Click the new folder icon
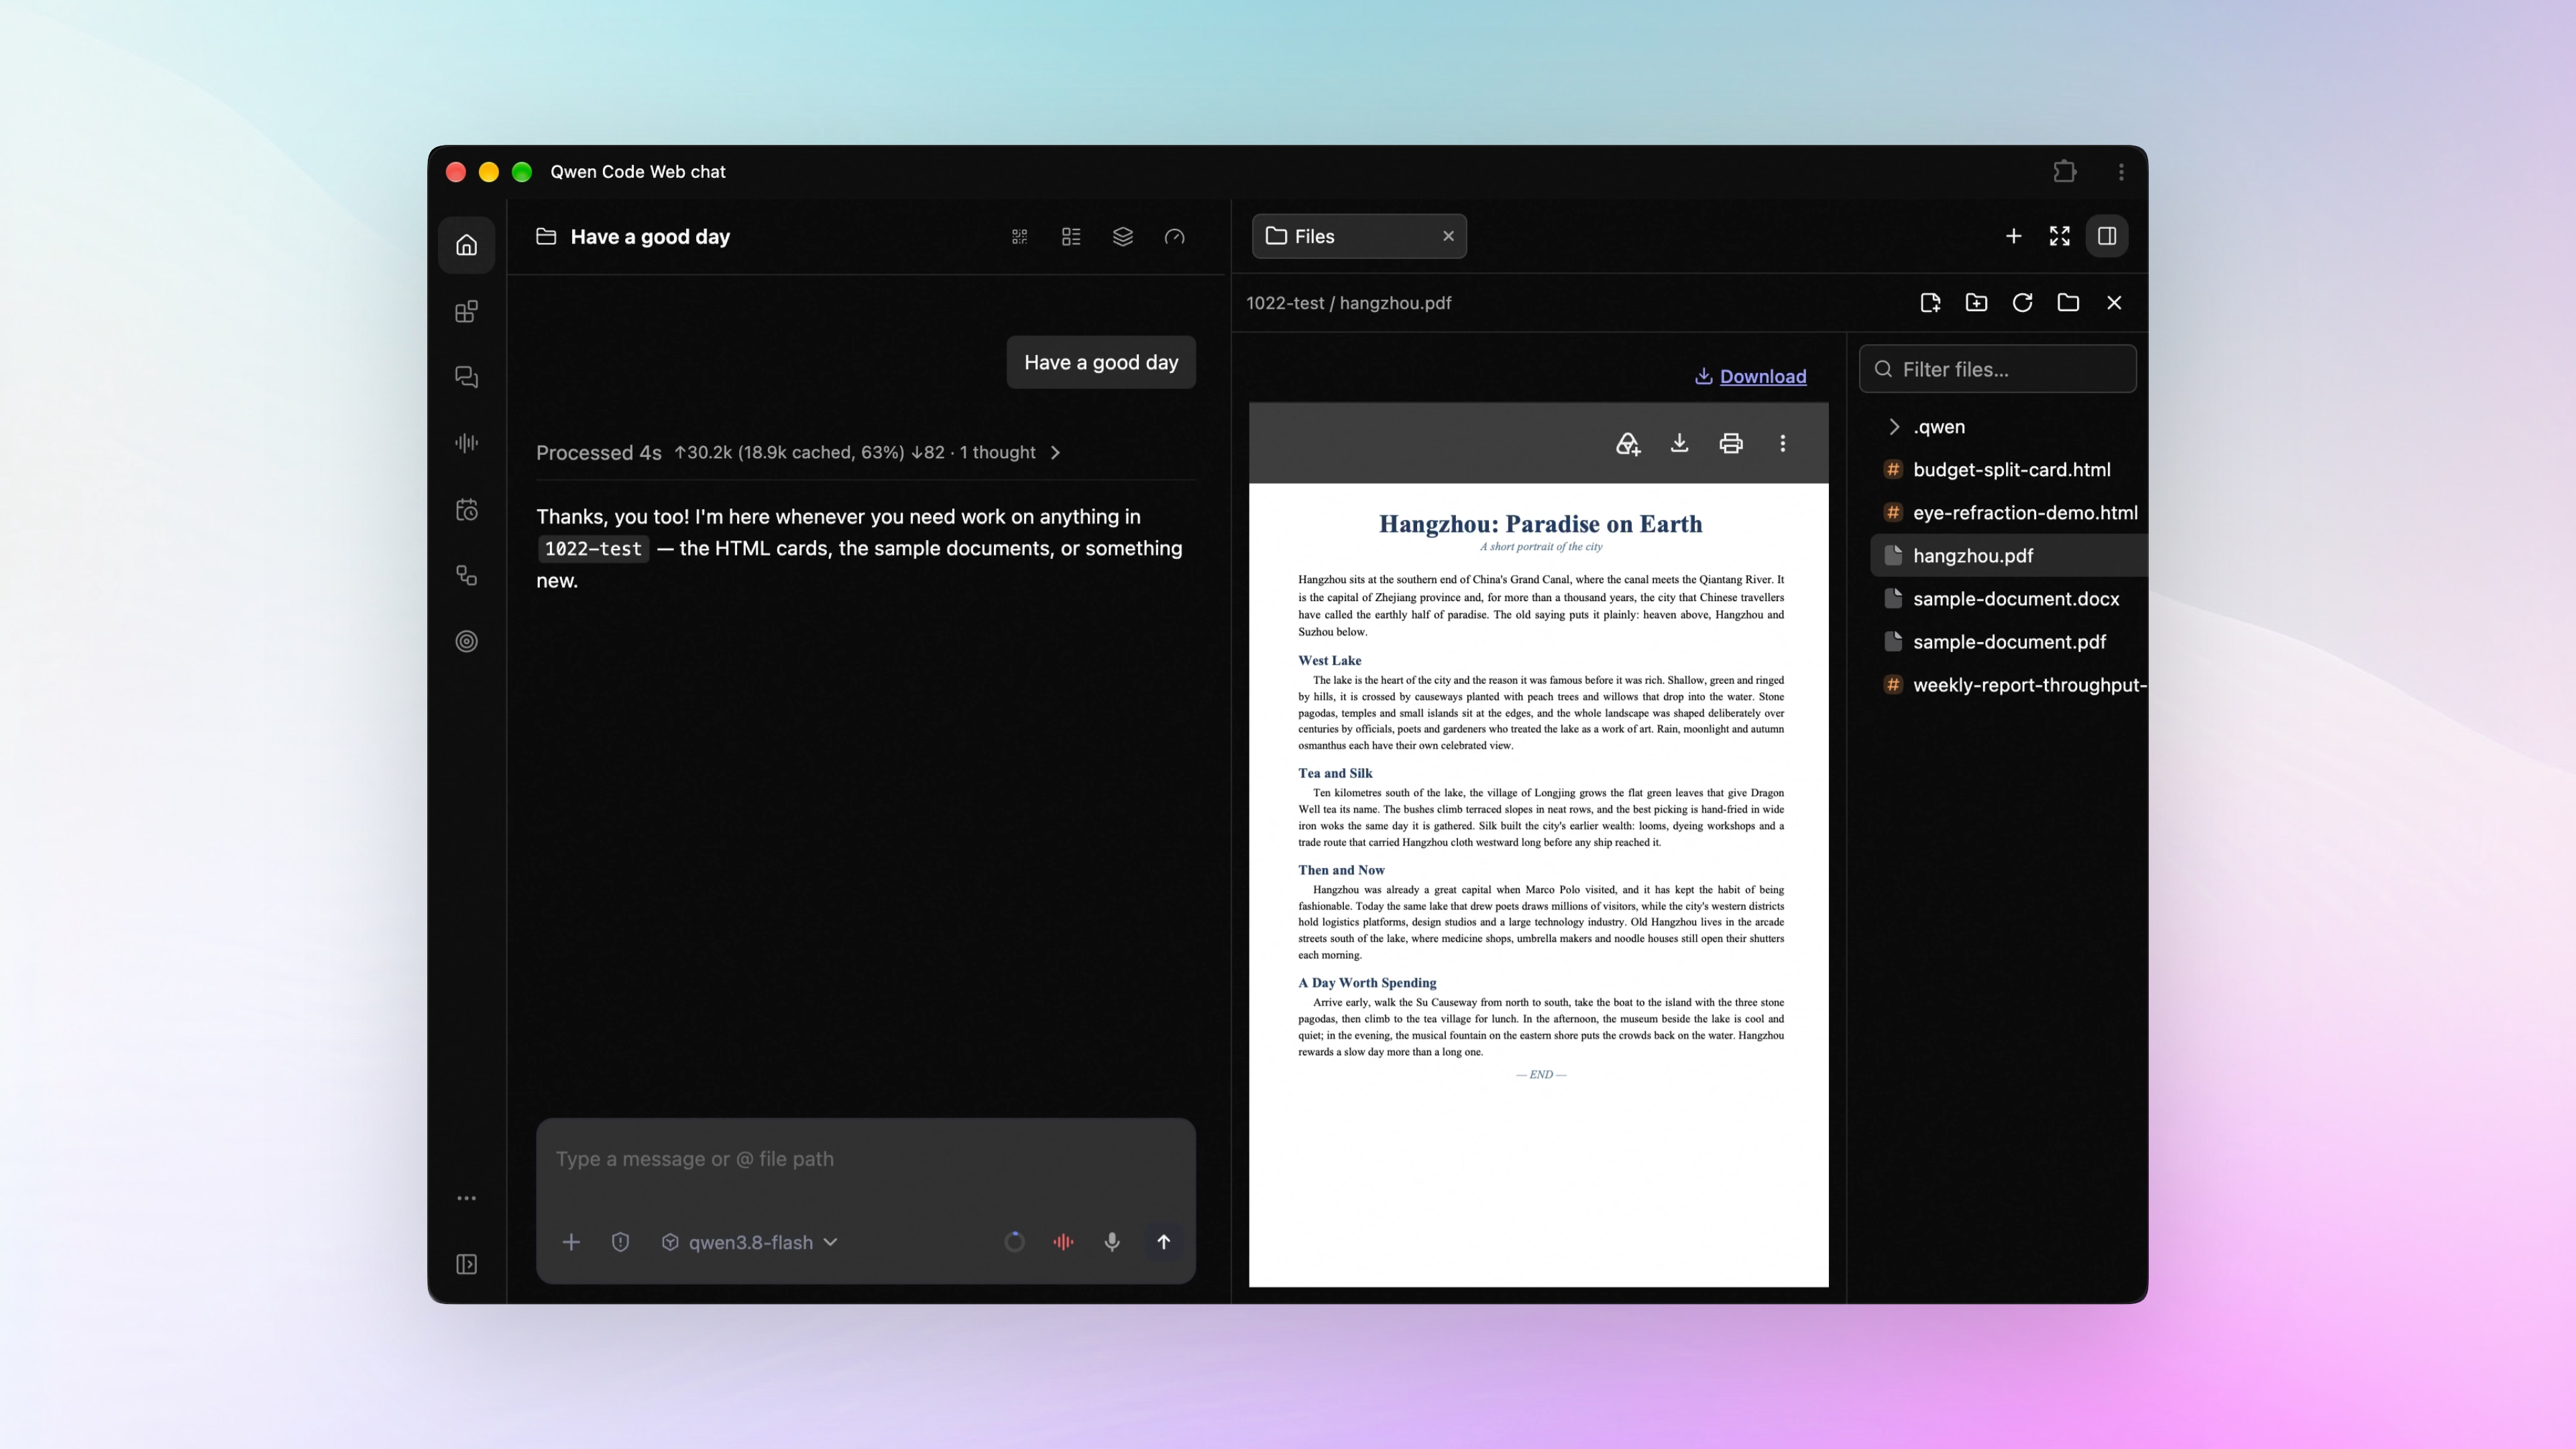The height and width of the screenshot is (1449, 2576). (x=1976, y=303)
